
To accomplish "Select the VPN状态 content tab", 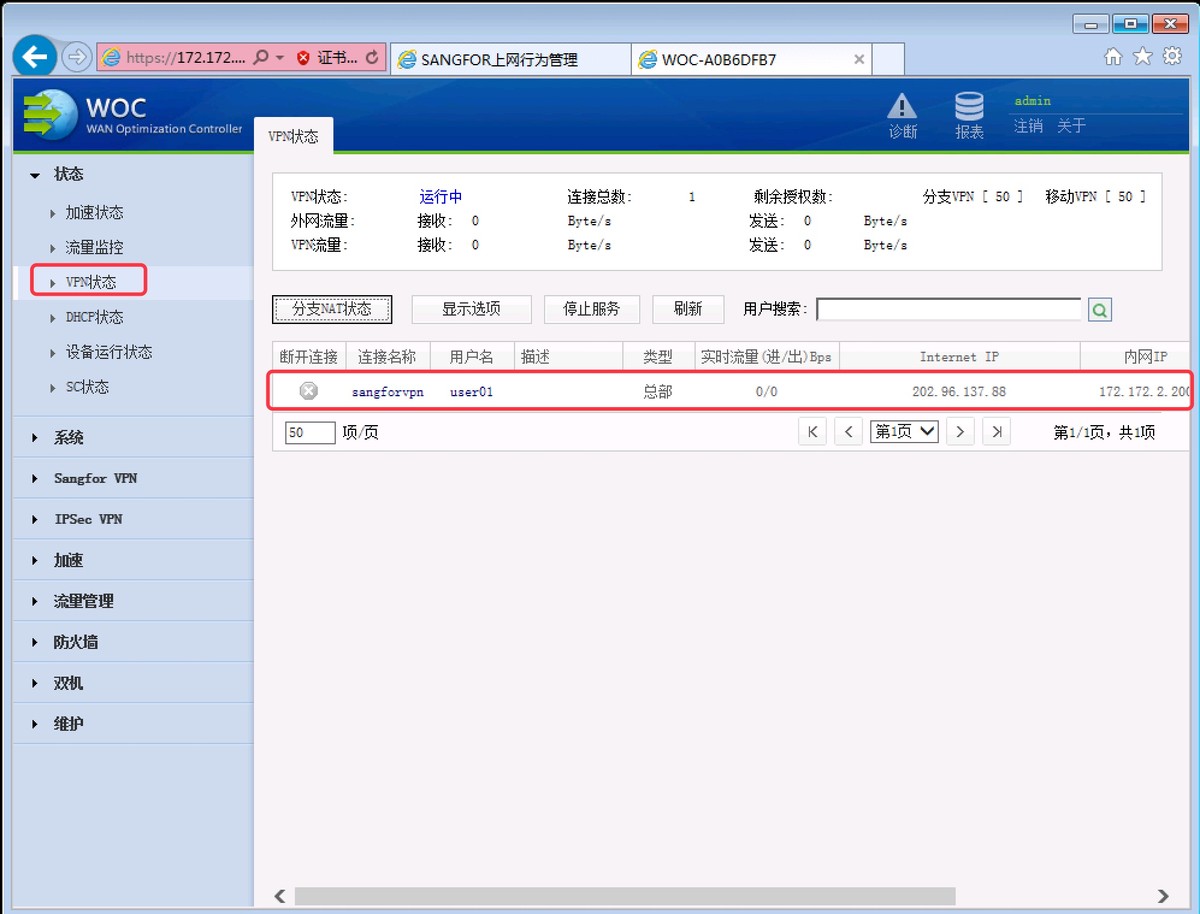I will click(293, 138).
